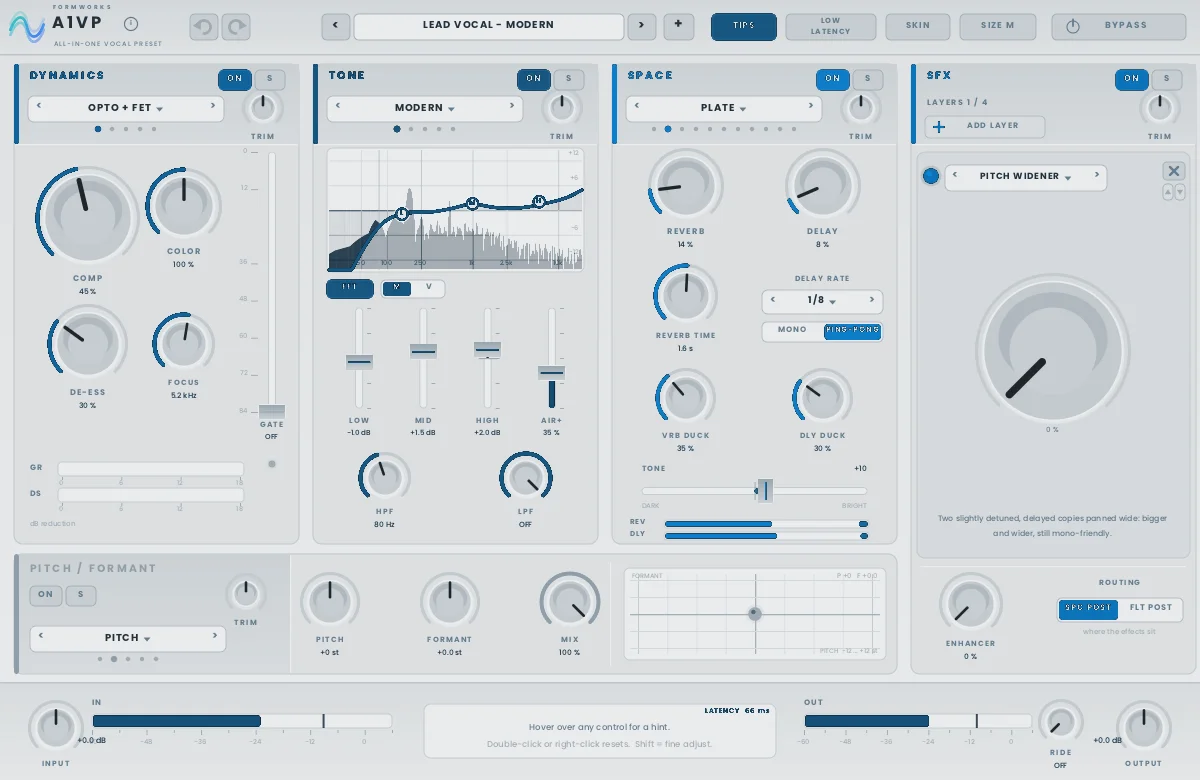Open the Modern tone style dropdown
The image size is (1200, 780).
[x=425, y=108]
